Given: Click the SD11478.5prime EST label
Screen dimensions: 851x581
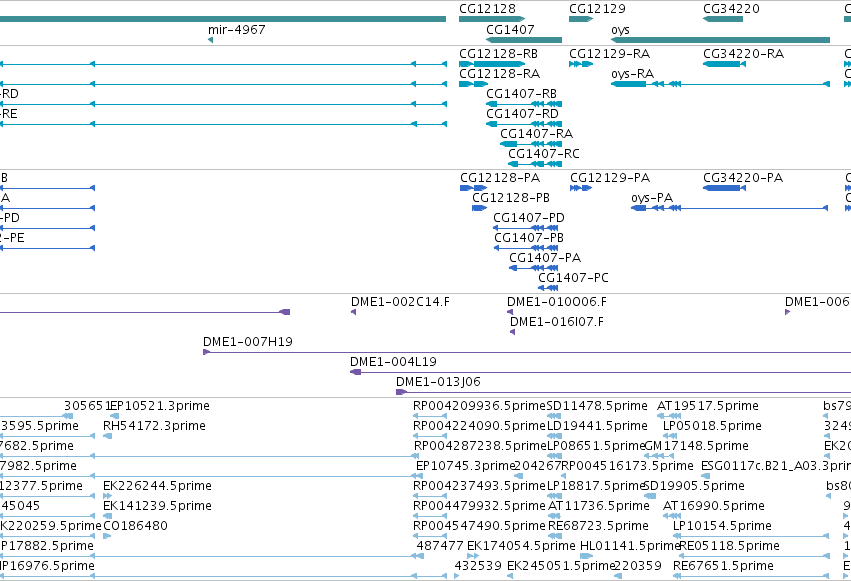Looking at the screenshot, I should pos(596,406).
